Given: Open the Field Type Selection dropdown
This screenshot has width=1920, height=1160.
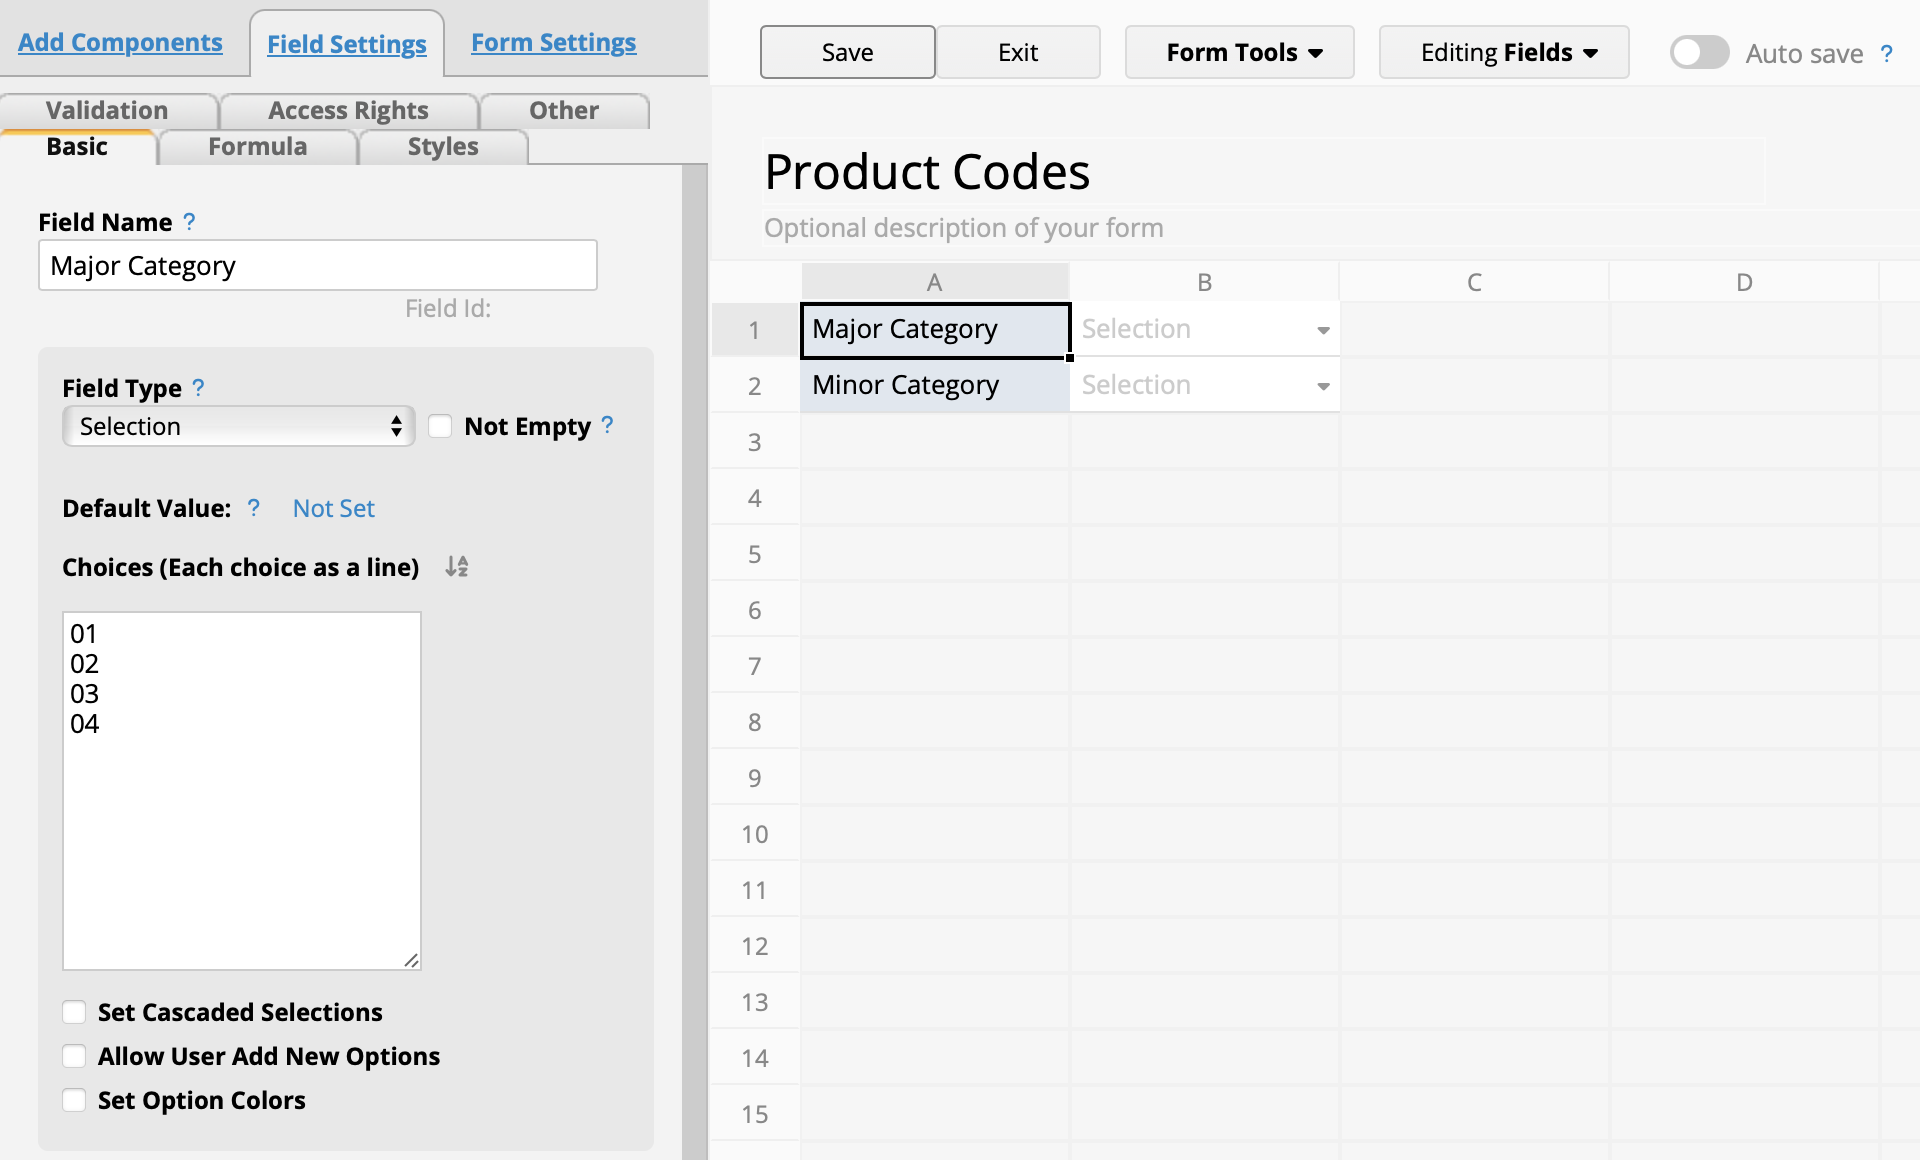Looking at the screenshot, I should point(238,426).
